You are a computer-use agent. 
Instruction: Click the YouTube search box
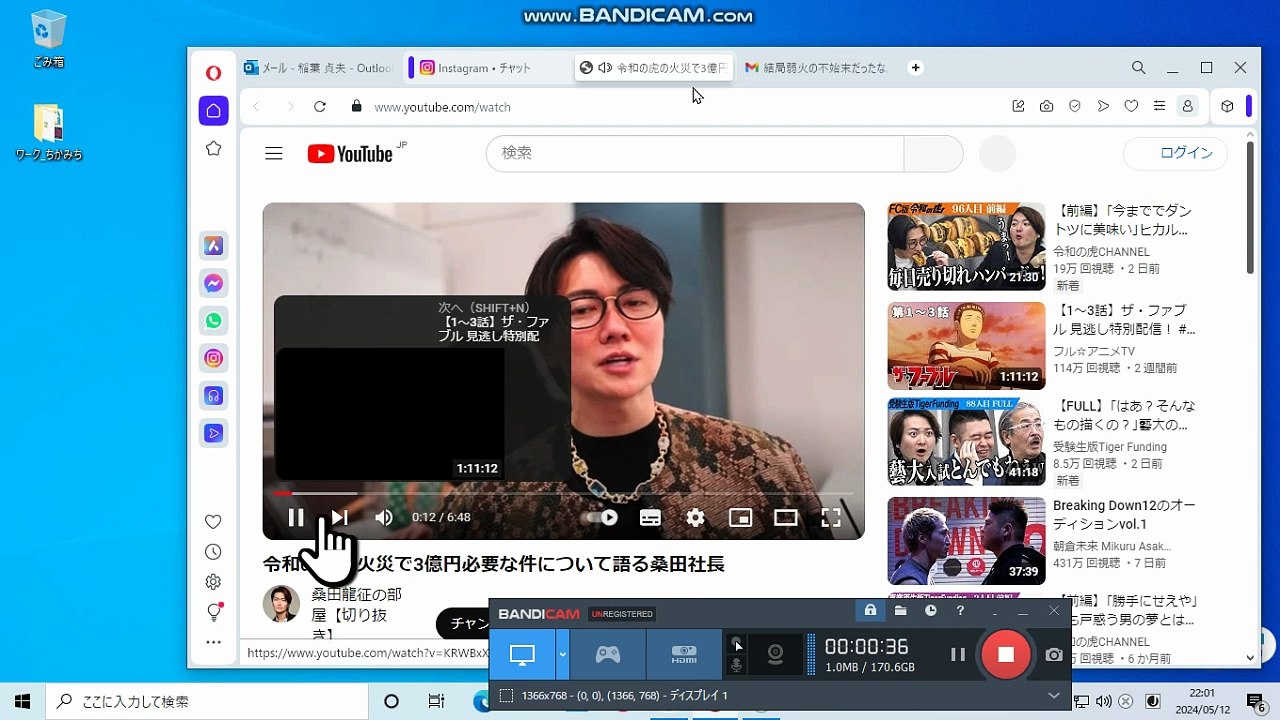click(695, 153)
